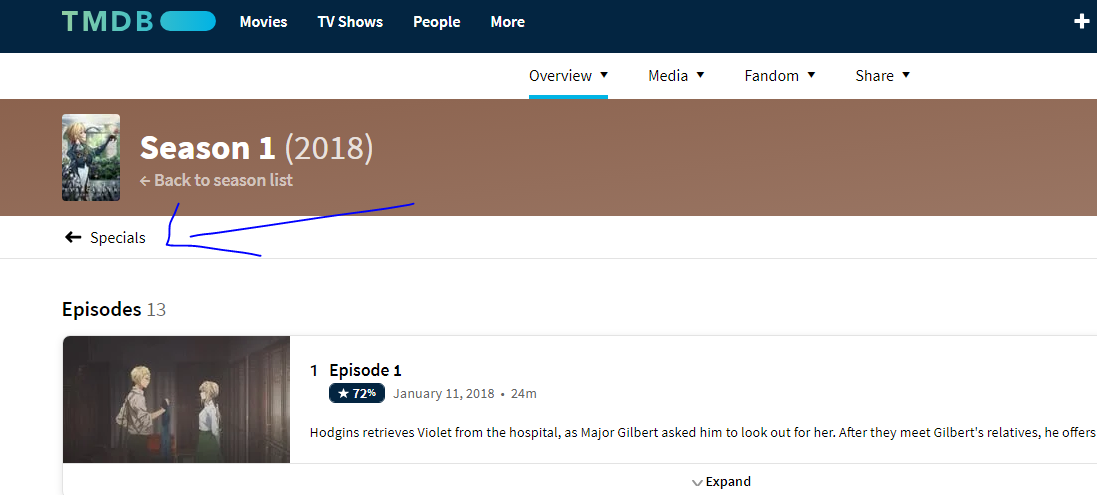Open the People menu
Screen dimensions: 1097x495
(436, 21)
